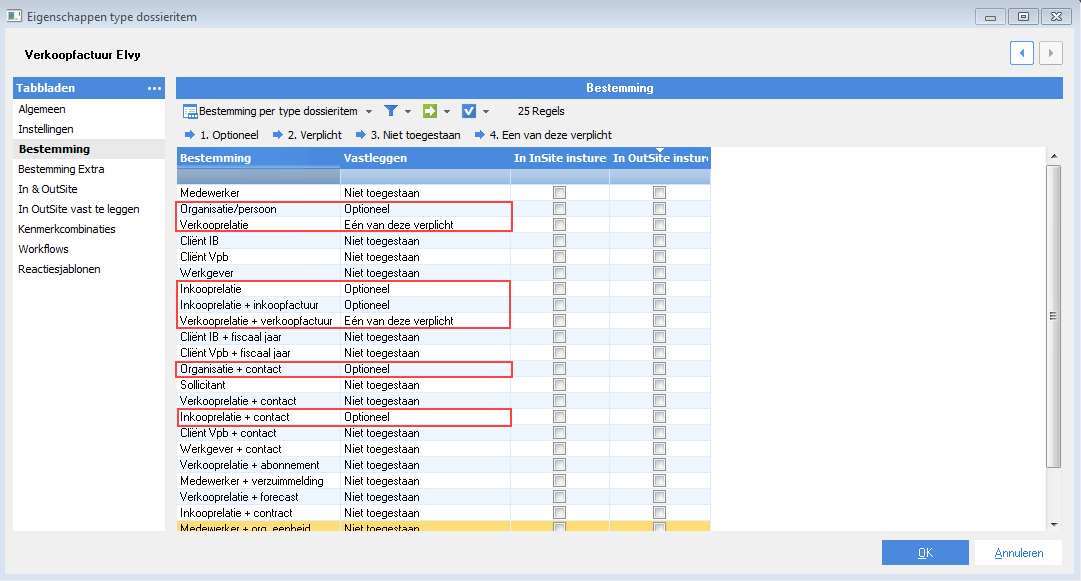The width and height of the screenshot is (1081, 581).
Task: Open the dropdown arrow beside the checkmark icon
Action: coord(486,112)
